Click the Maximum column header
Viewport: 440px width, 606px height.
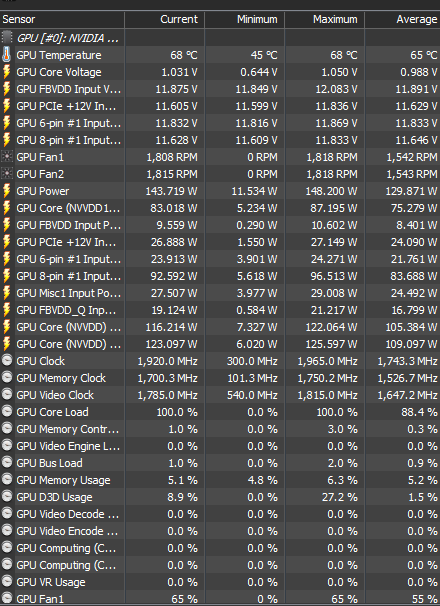[x=325, y=19]
